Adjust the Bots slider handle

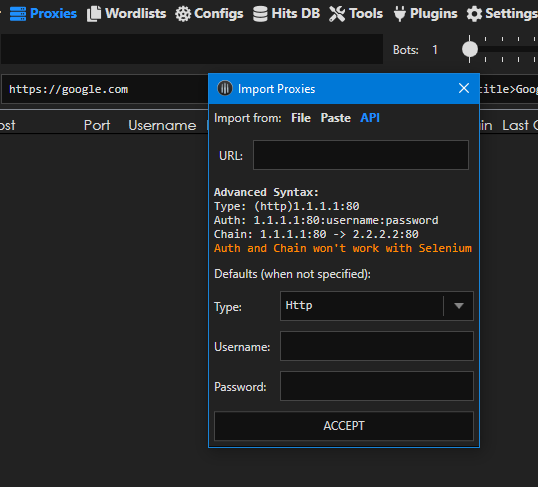pyautogui.click(x=470, y=49)
